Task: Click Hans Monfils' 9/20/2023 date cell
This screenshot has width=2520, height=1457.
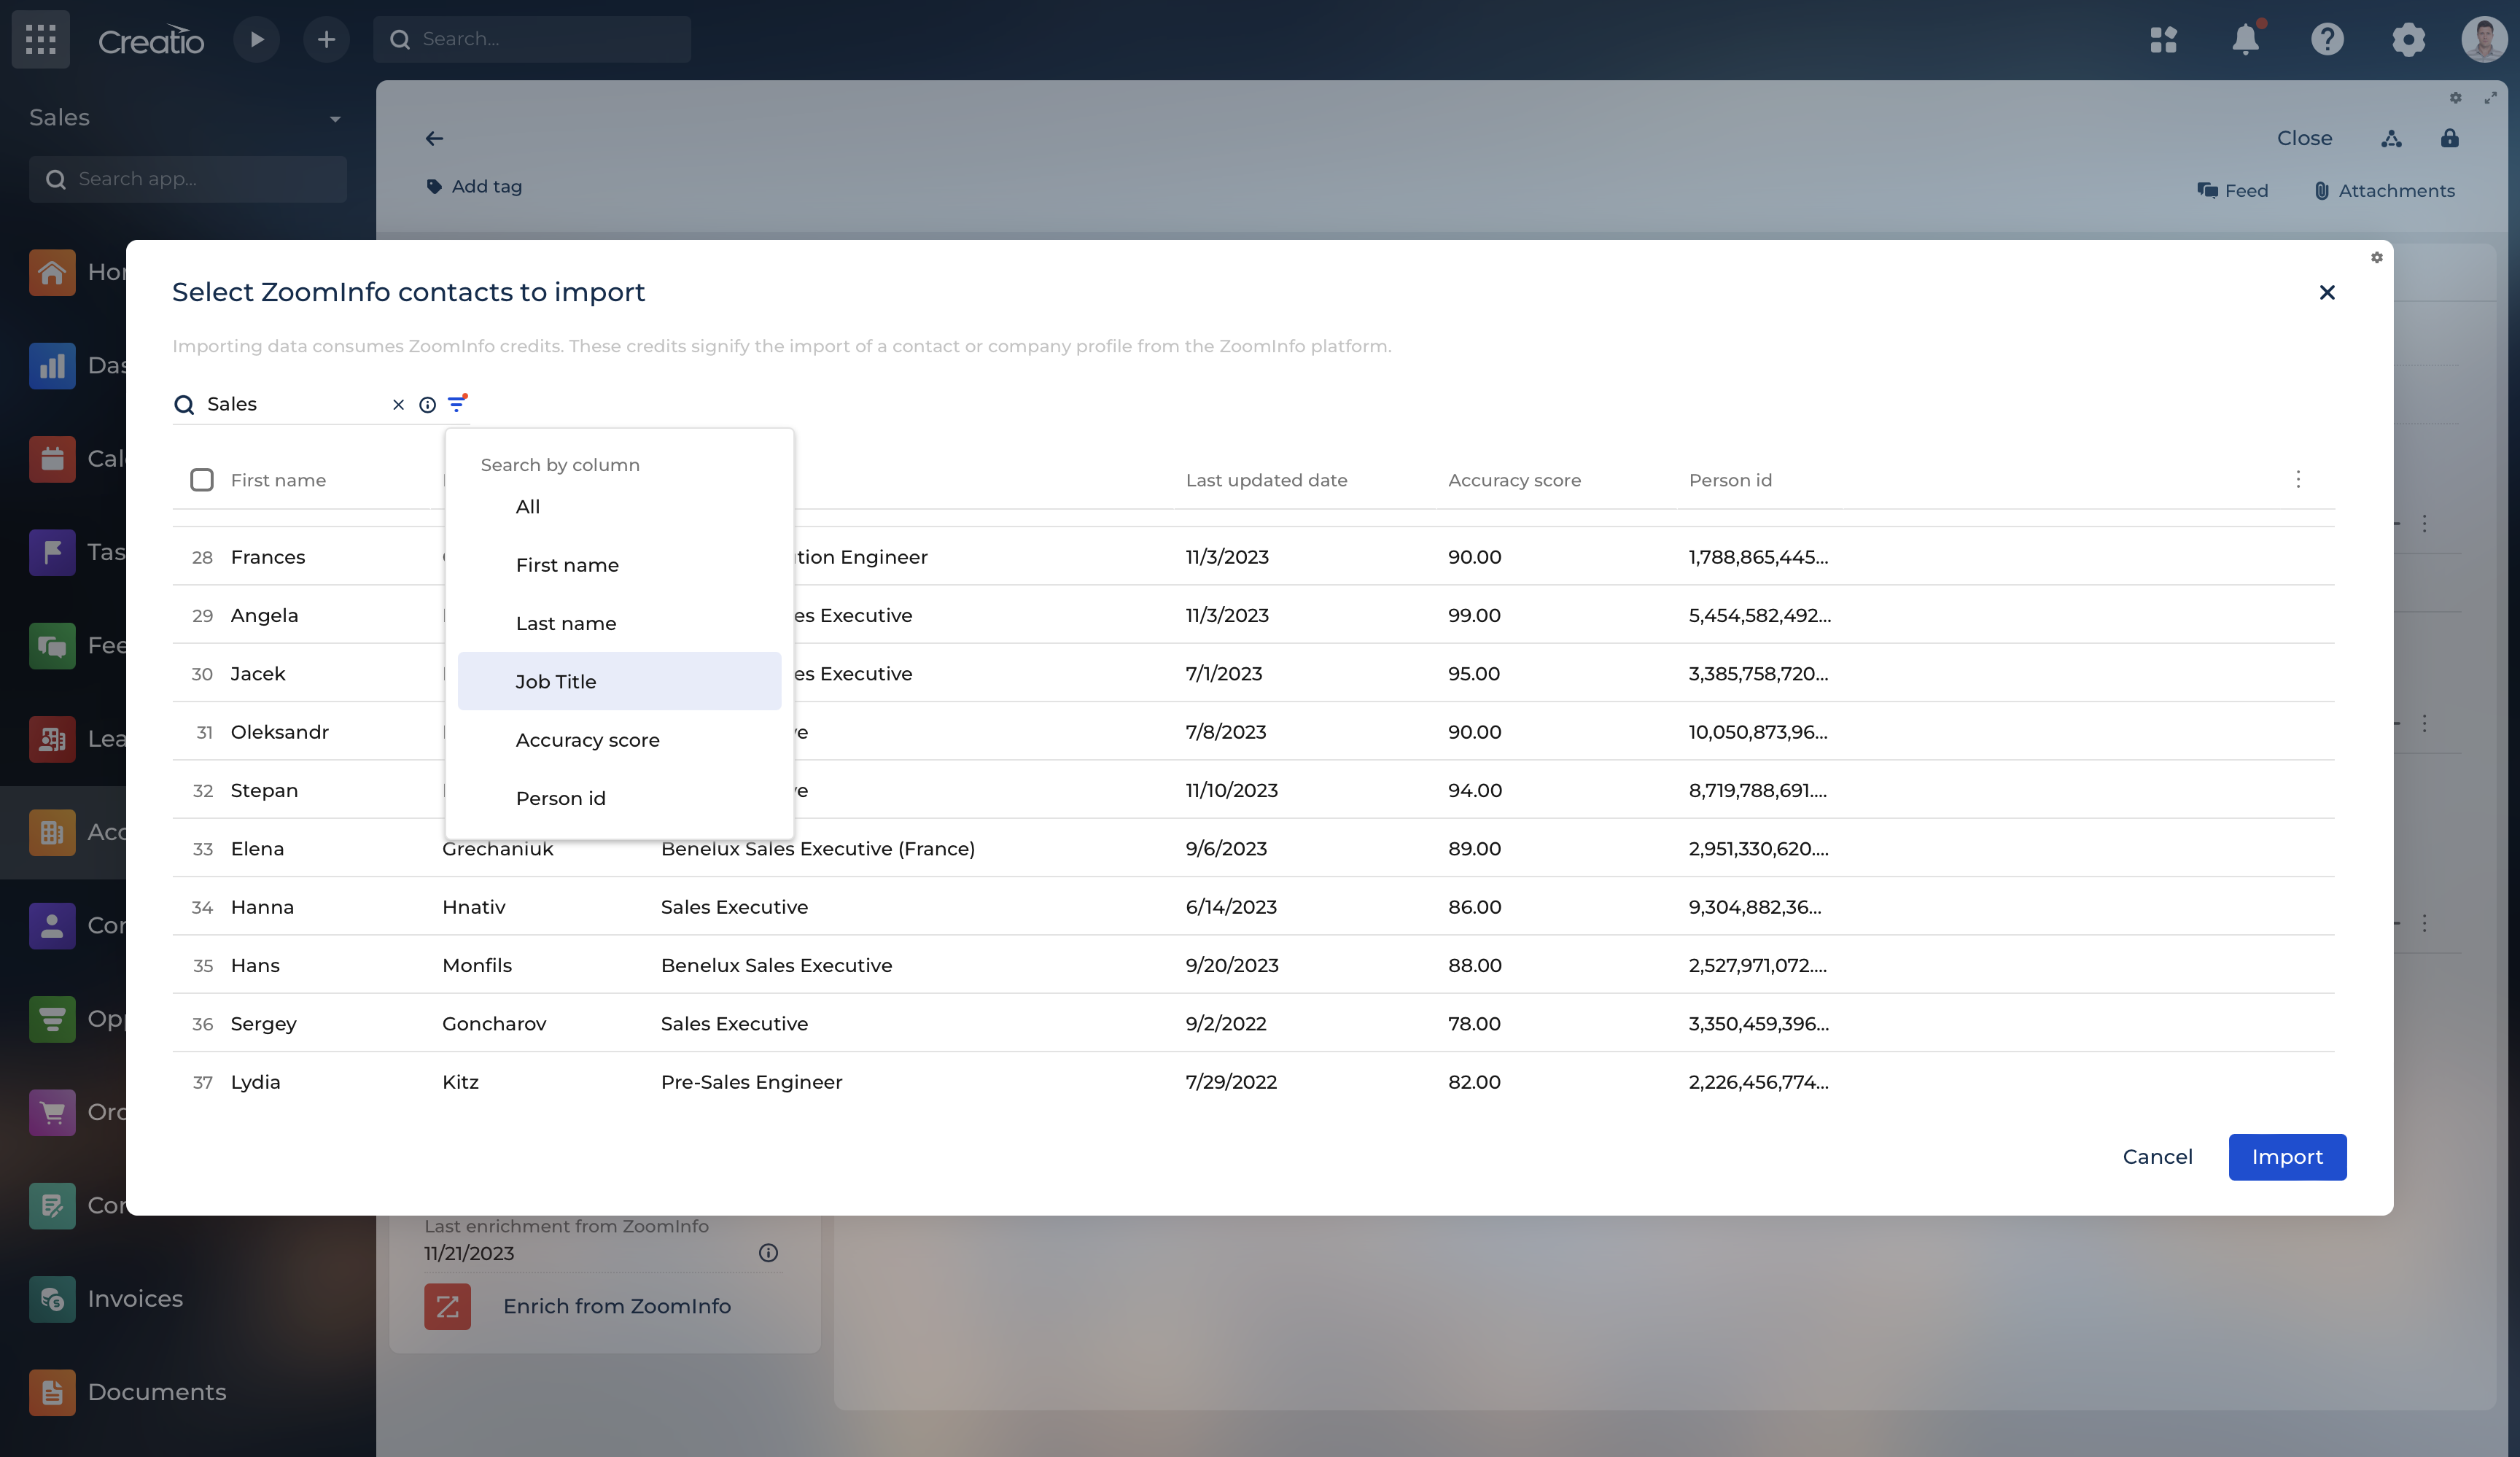Action: pyautogui.click(x=1232, y=966)
